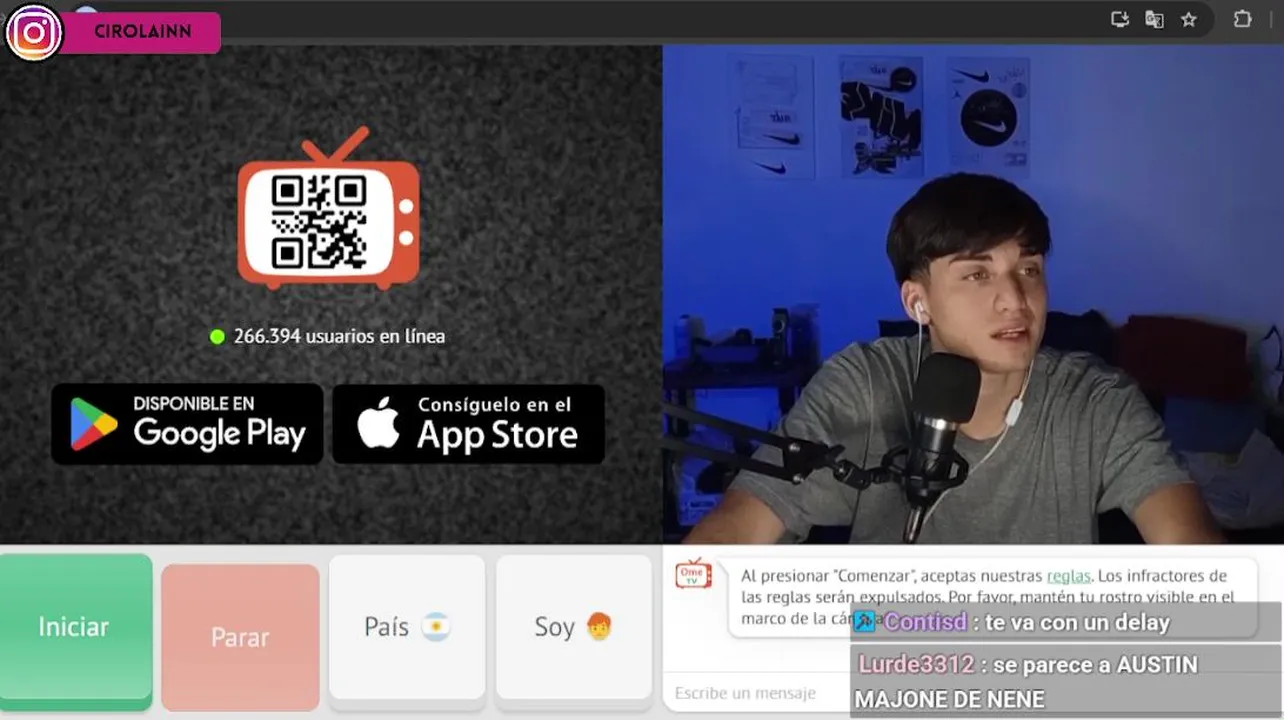Click the Argentina flag icon on País
Viewport: 1284px width, 720px height.
point(435,627)
